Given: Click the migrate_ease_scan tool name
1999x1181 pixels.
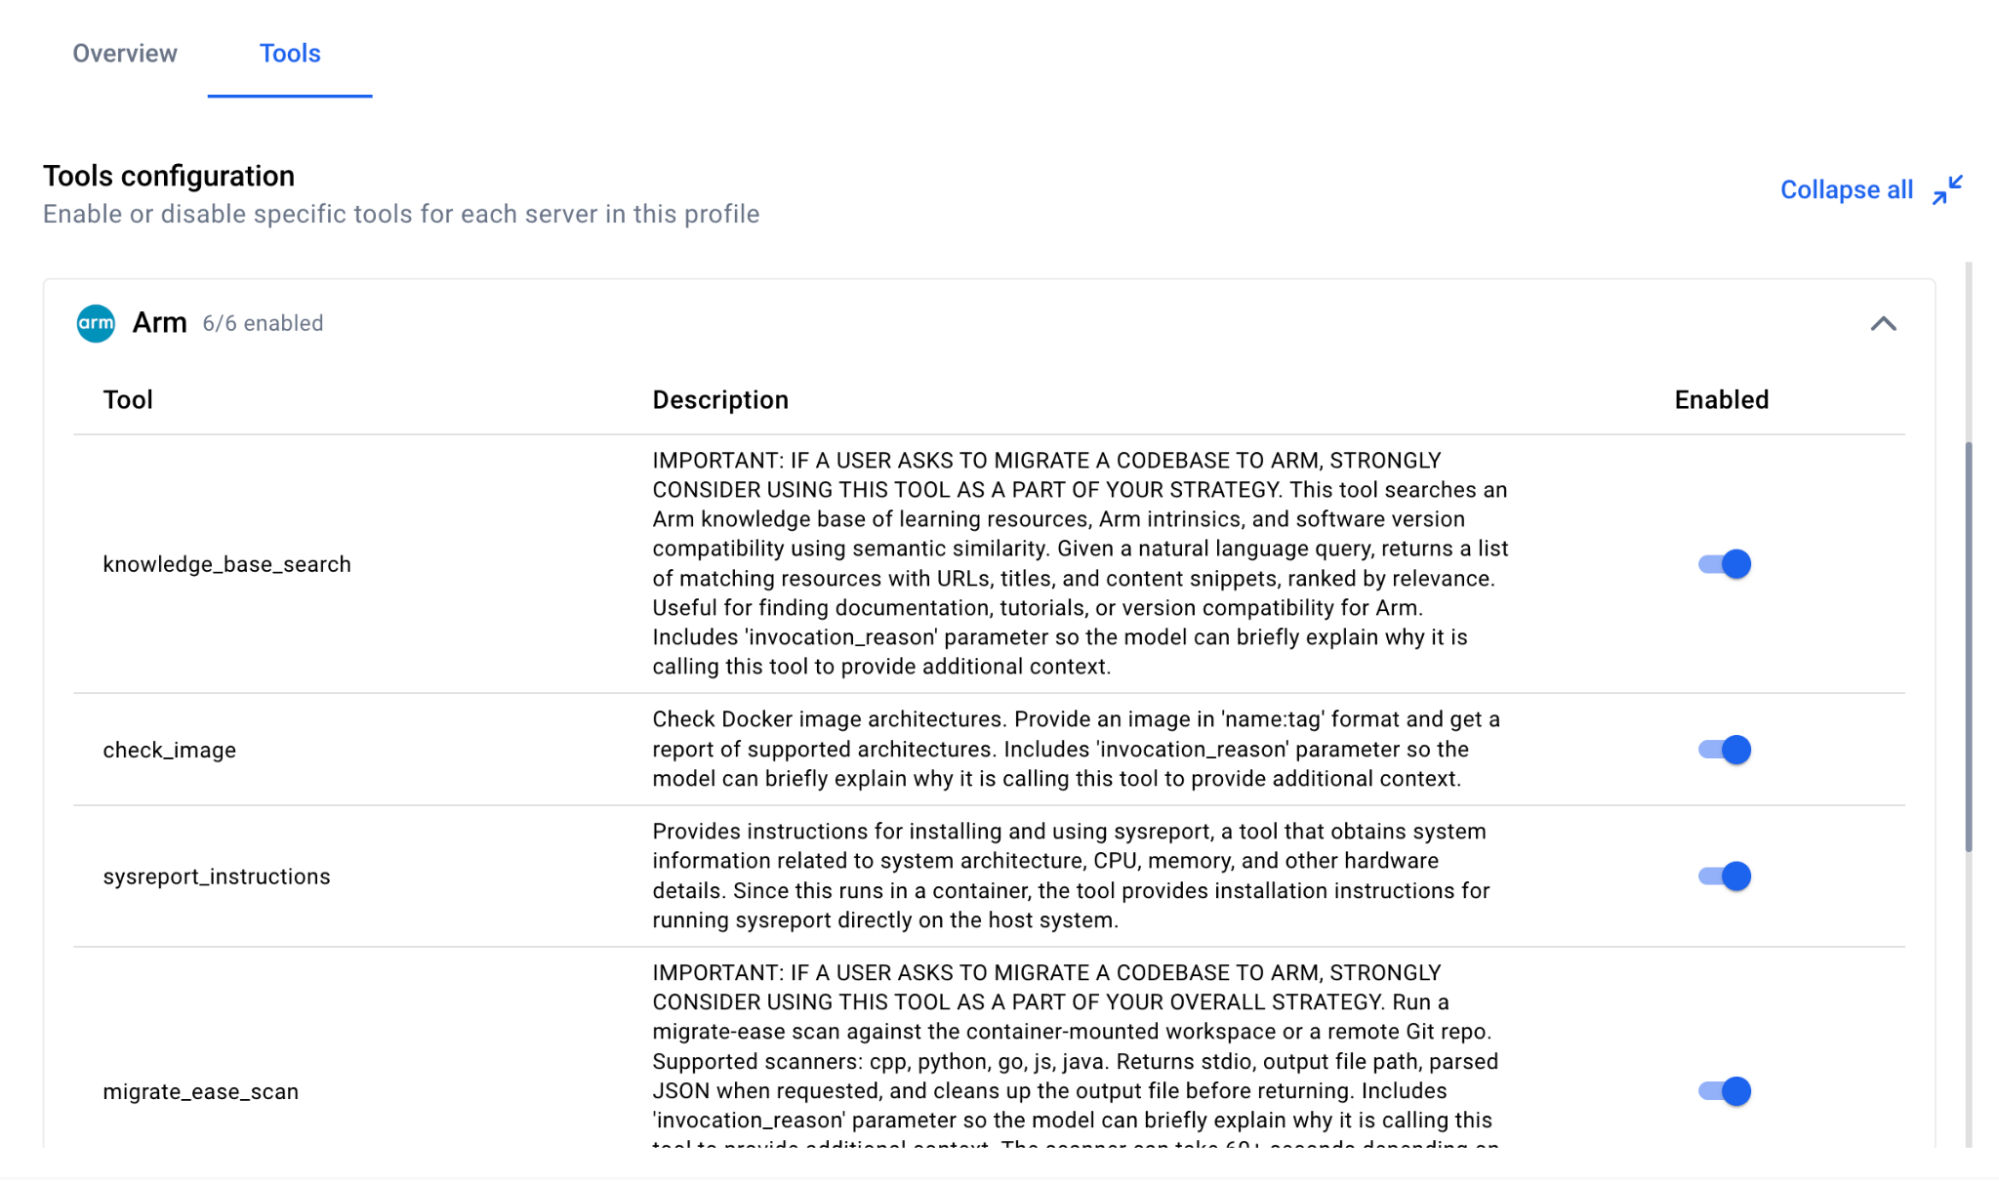Looking at the screenshot, I should tap(201, 1091).
